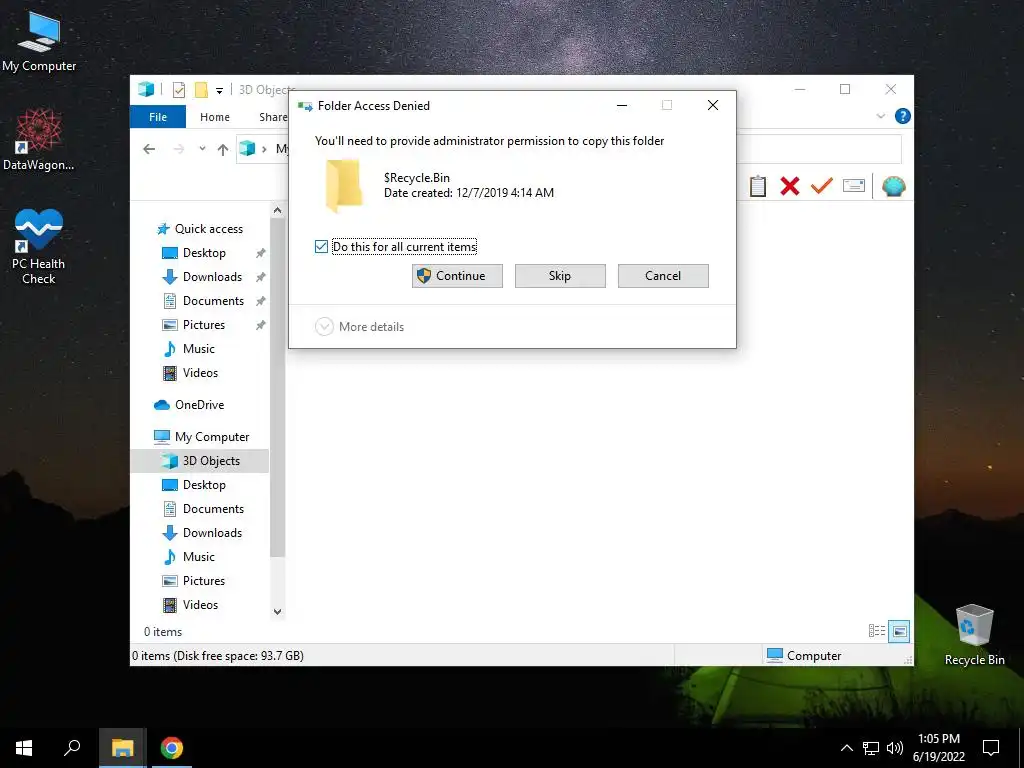Click the paste clipboard toolbar icon
This screenshot has width=1024, height=768.
pyautogui.click(x=758, y=186)
